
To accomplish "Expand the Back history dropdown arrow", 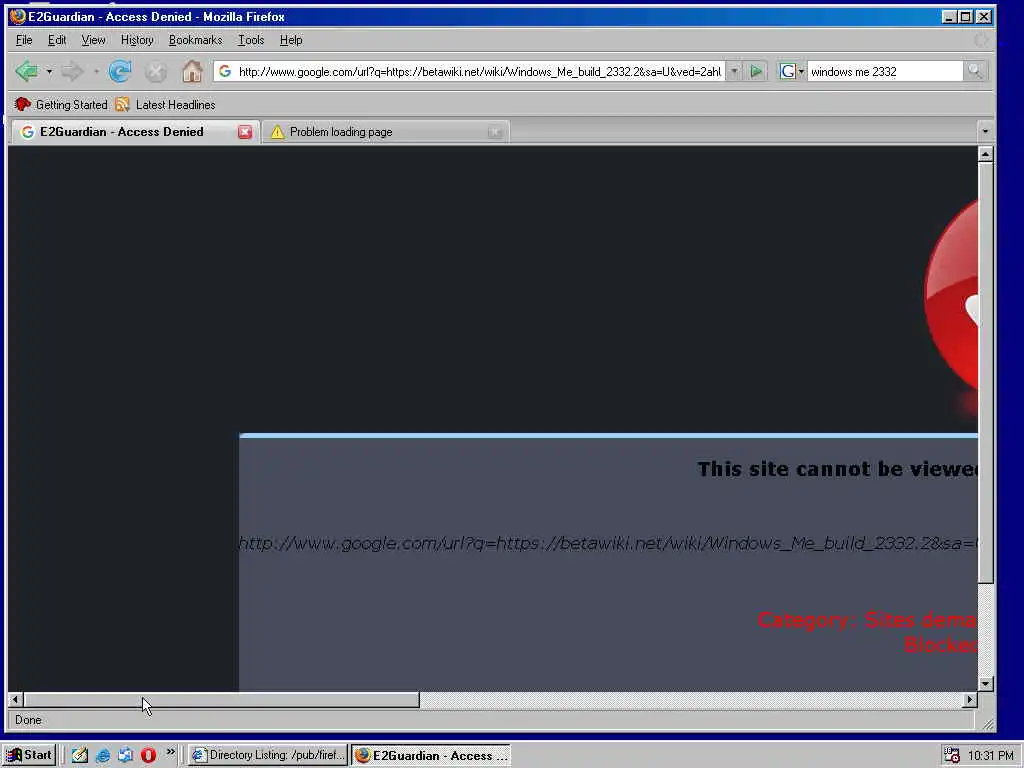I will (49, 71).
